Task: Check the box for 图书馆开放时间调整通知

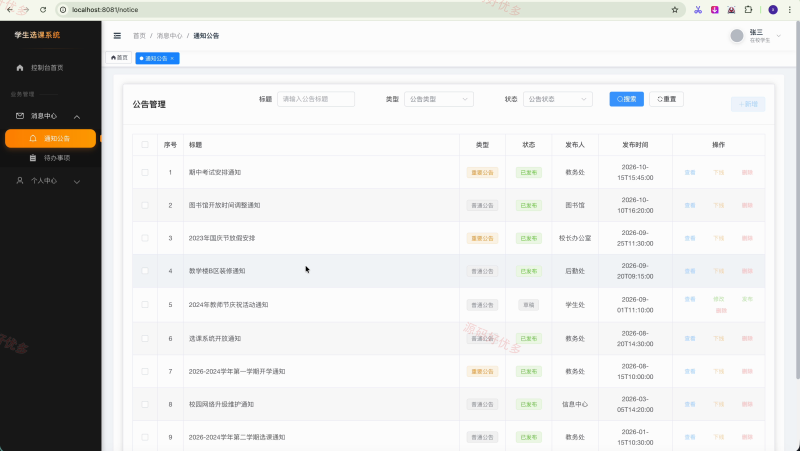Action: [145, 205]
